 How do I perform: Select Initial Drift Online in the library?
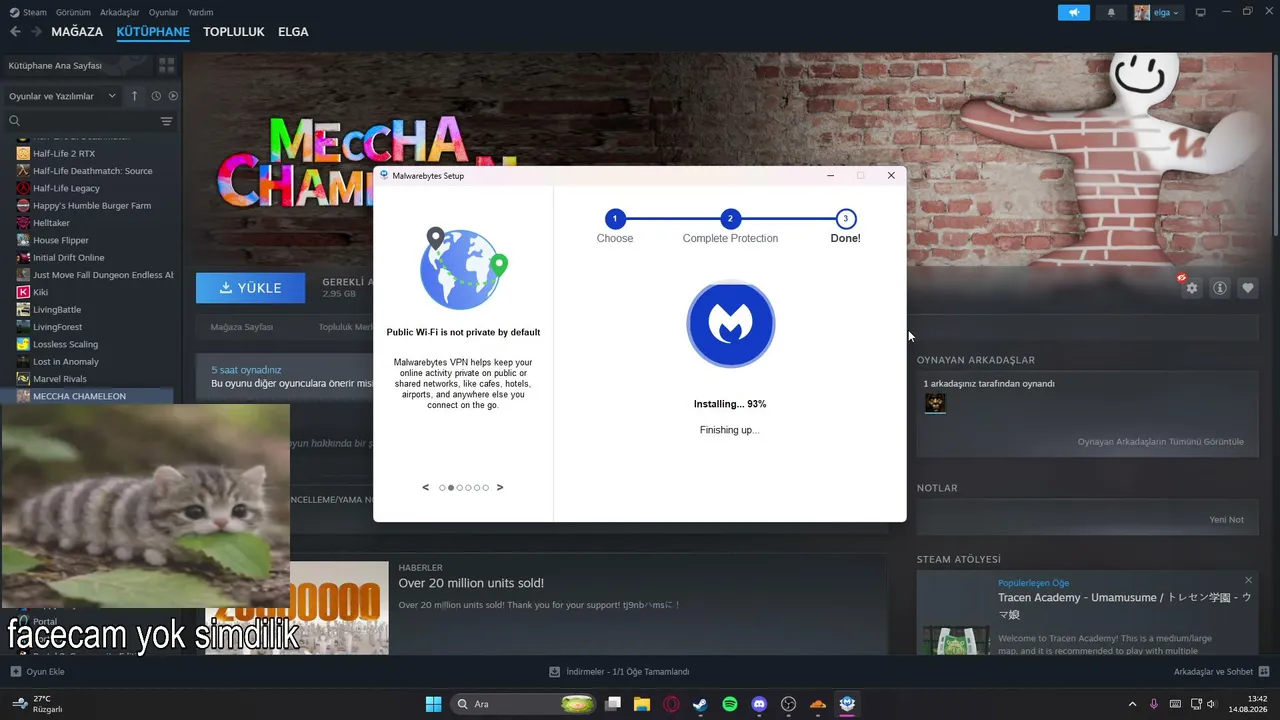[x=68, y=258]
